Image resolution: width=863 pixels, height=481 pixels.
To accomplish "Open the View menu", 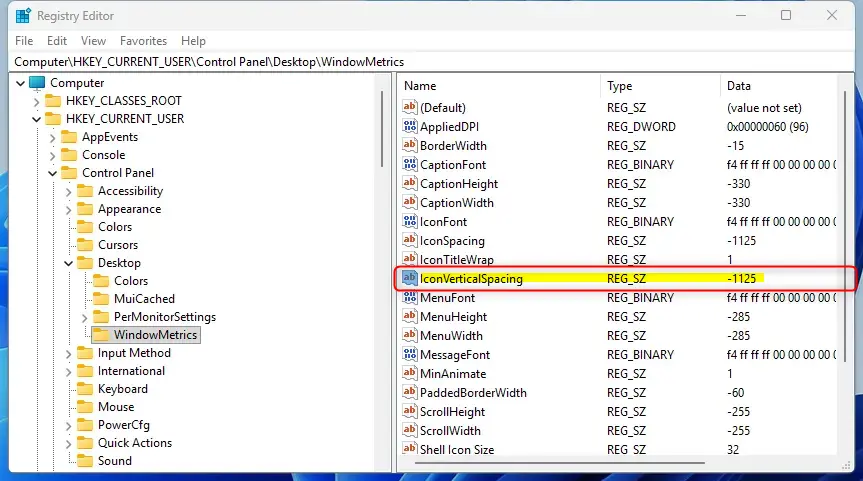I will coord(93,41).
